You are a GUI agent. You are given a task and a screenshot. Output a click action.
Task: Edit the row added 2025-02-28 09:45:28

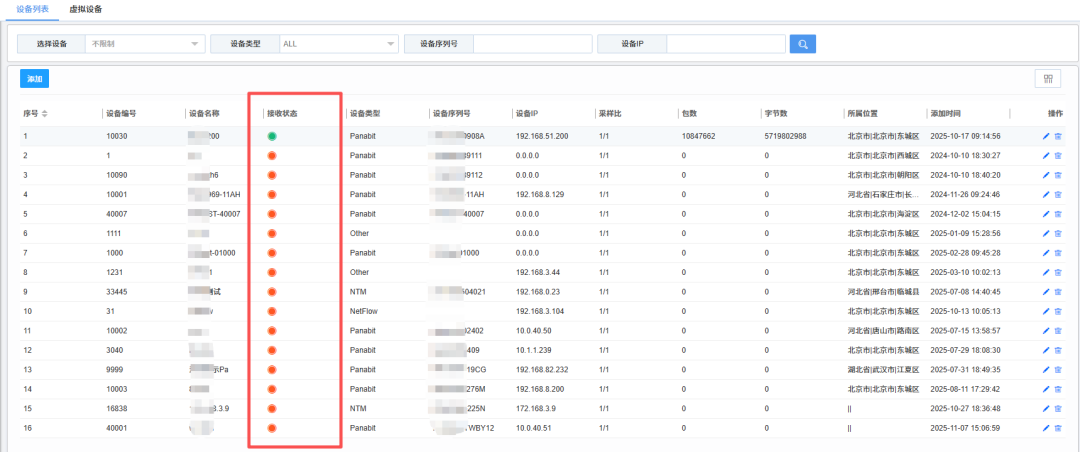pos(1046,253)
